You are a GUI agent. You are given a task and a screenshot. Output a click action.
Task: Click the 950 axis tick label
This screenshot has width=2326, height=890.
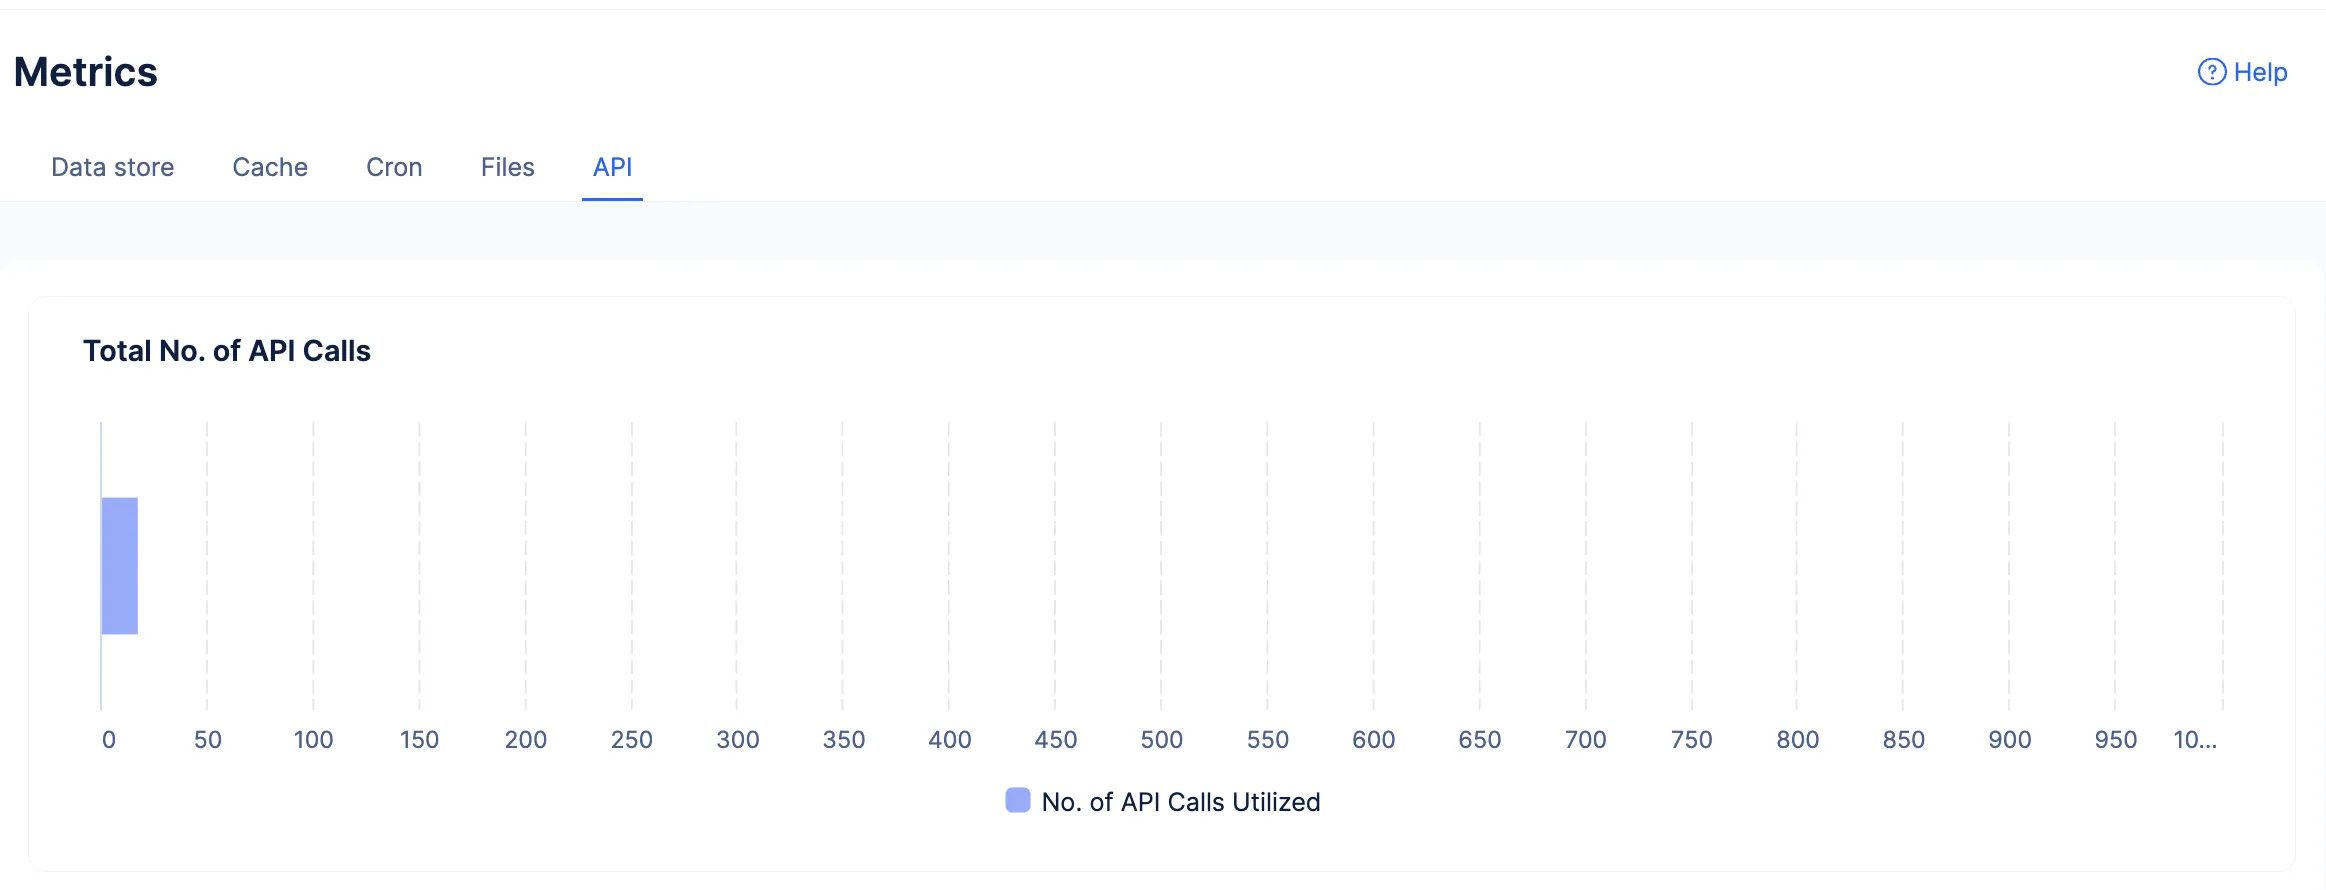[x=2116, y=740]
